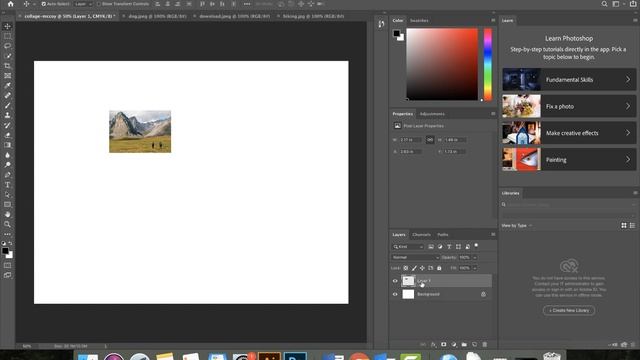Open the Edit Toolbar three-dots menu

(7, 234)
